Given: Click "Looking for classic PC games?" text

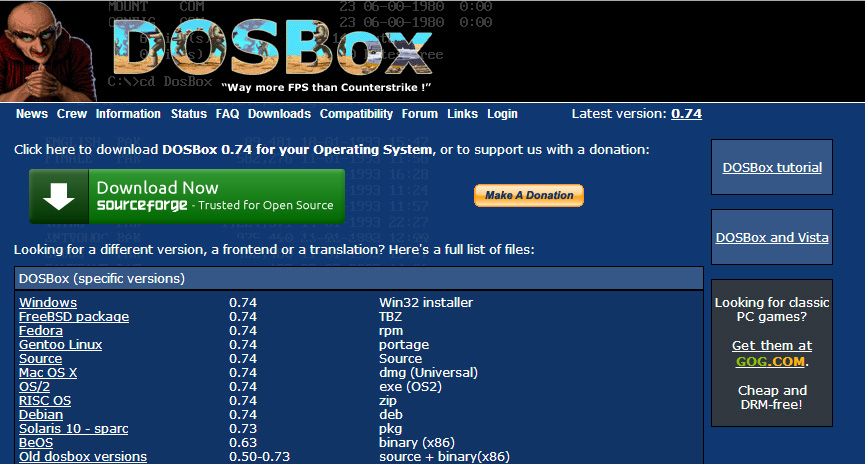Looking at the screenshot, I should 772,310.
